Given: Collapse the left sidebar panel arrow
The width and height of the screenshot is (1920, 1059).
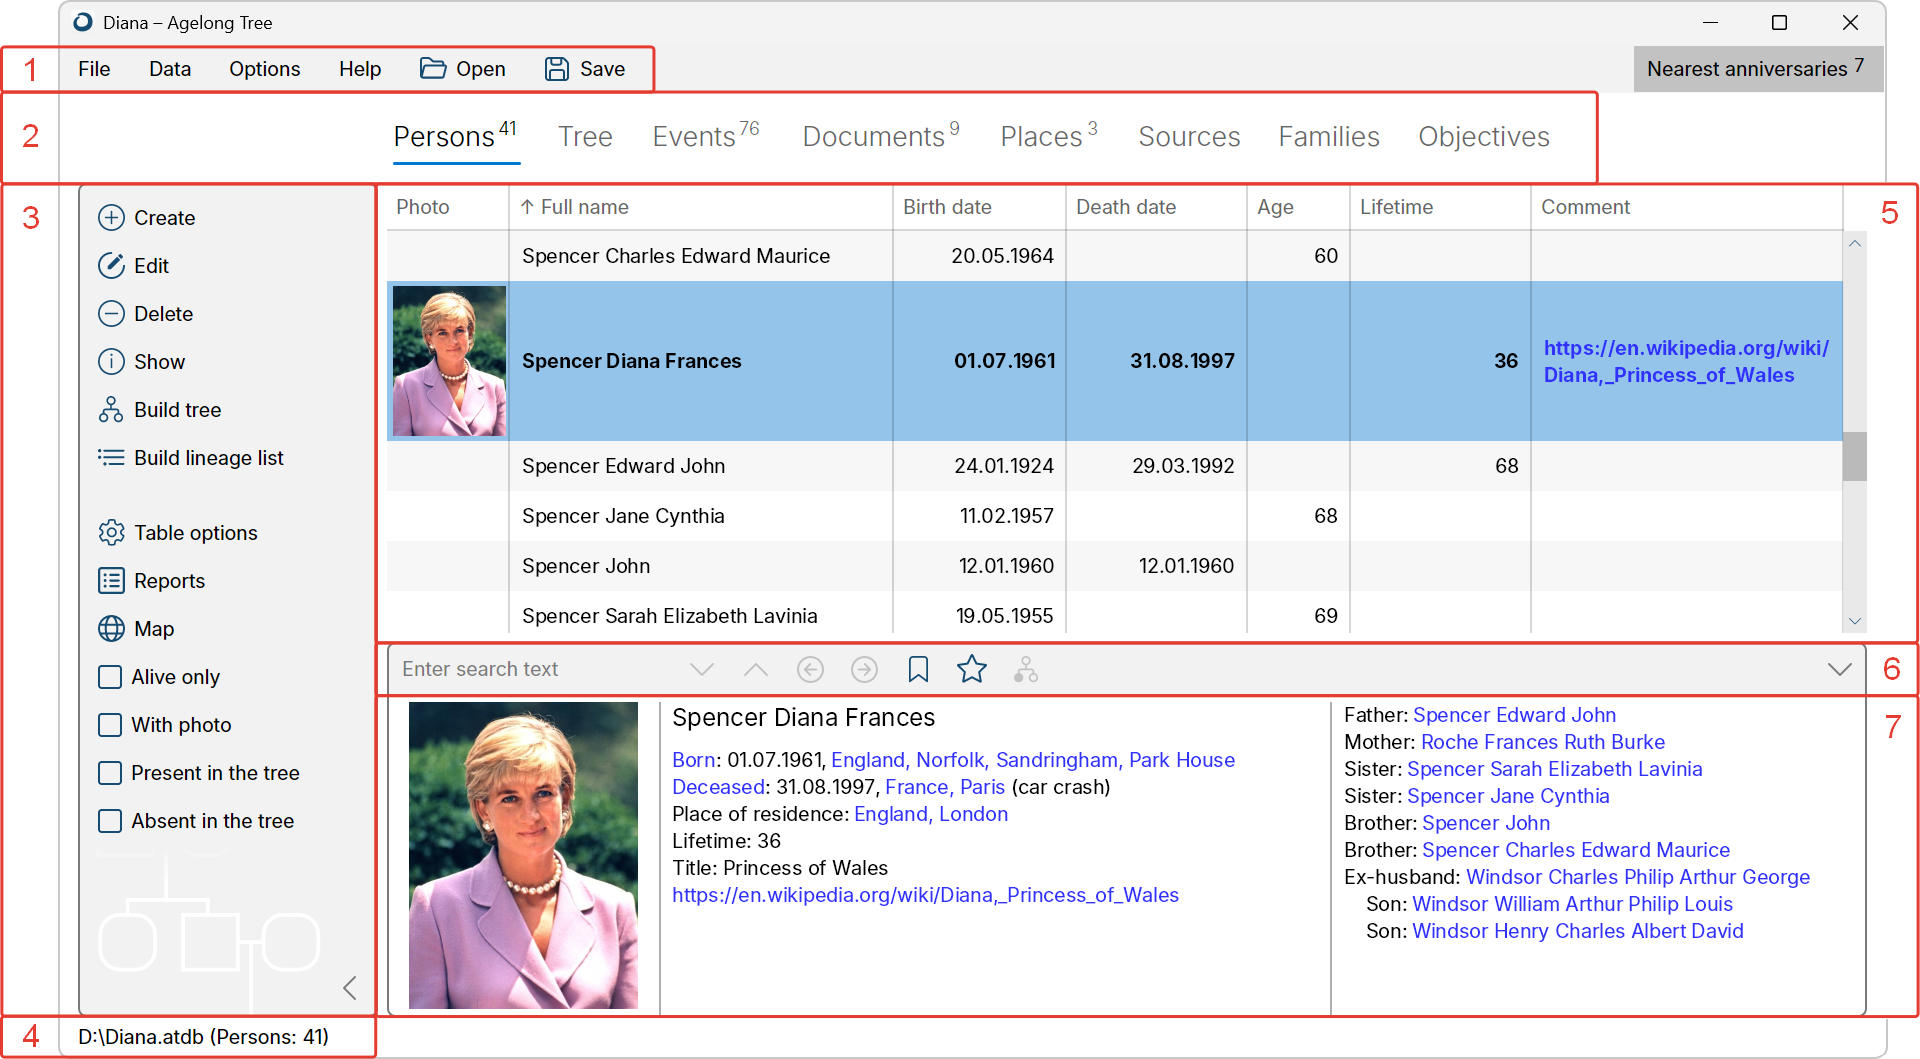Looking at the screenshot, I should click(x=349, y=988).
